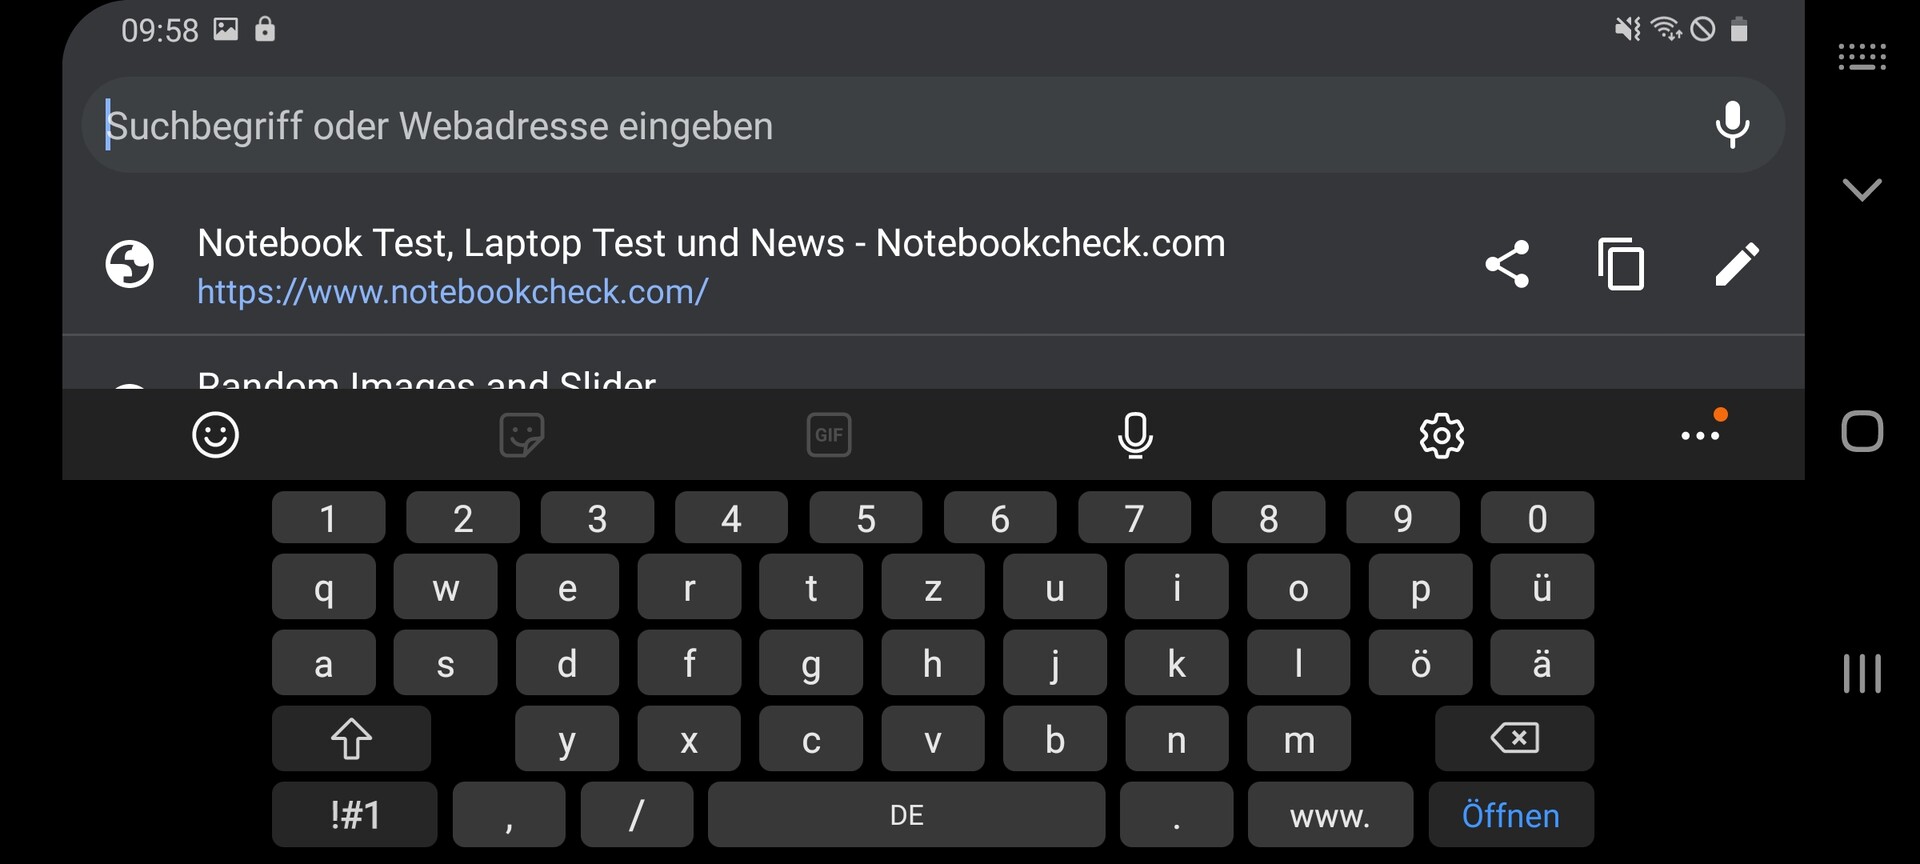The height and width of the screenshot is (864, 1920).
Task: Switch to symbols keyboard with !#1 key
Action: 354,815
